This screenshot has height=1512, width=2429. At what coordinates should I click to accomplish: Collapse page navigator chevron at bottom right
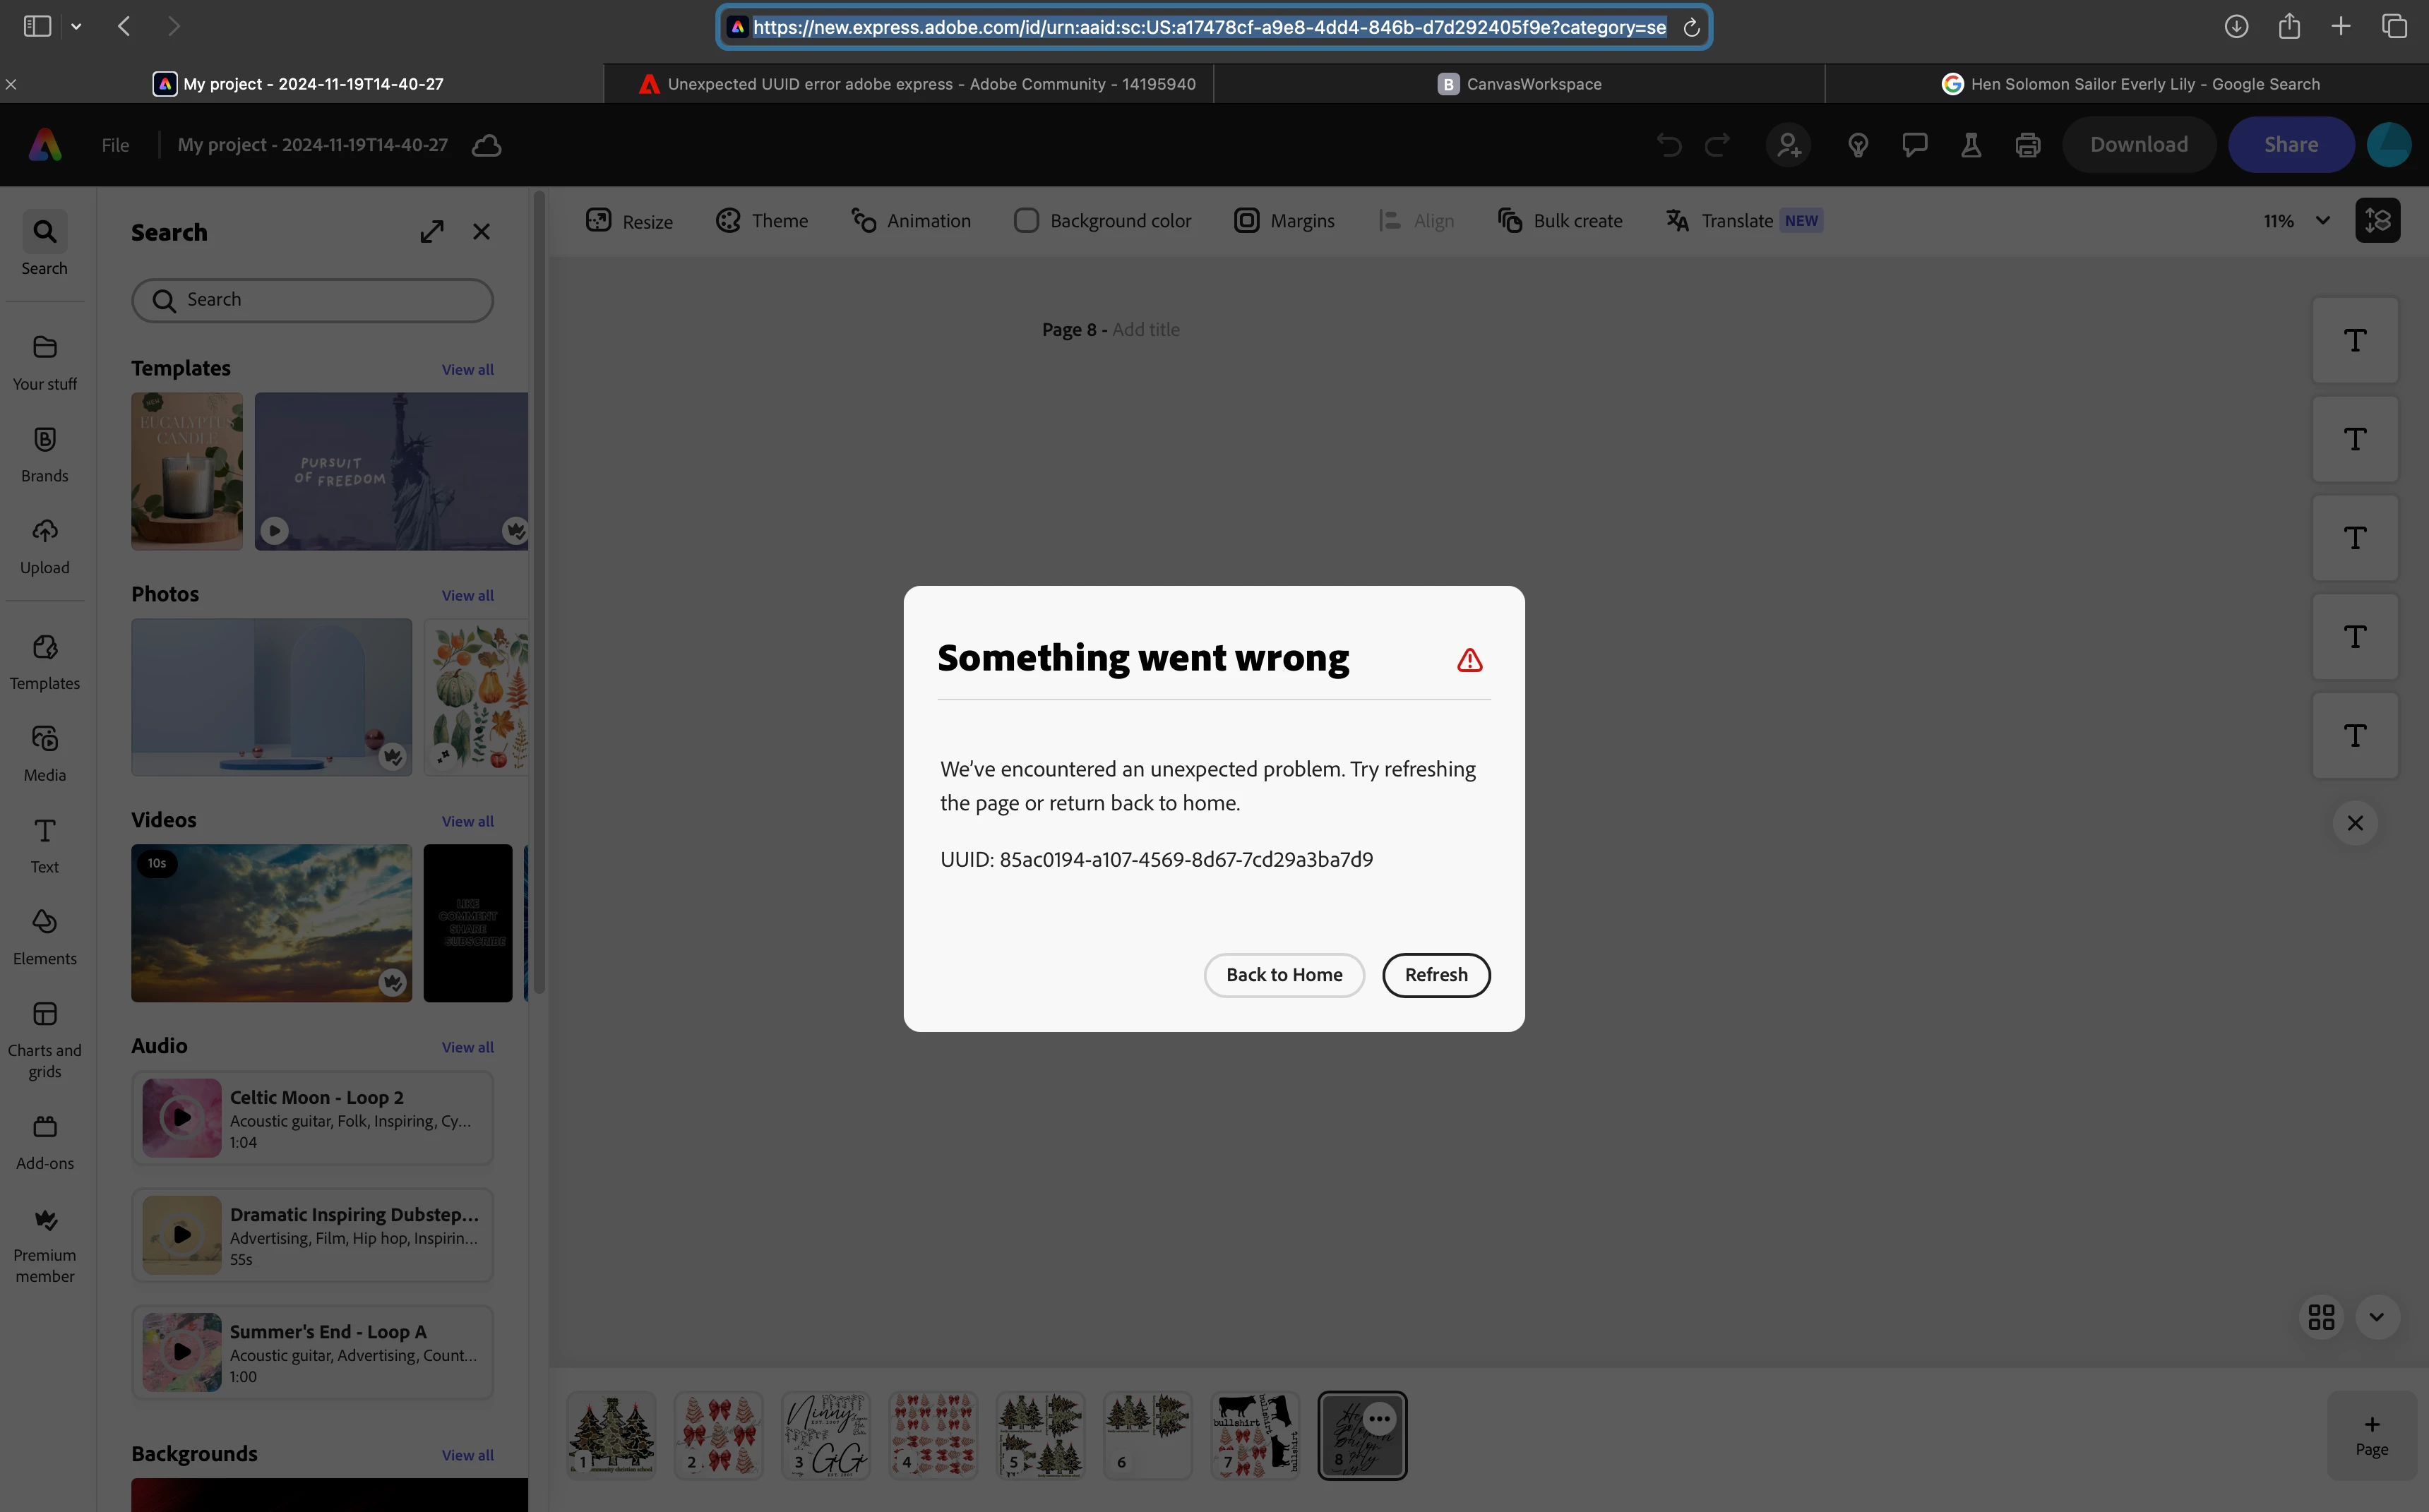(x=2377, y=1317)
